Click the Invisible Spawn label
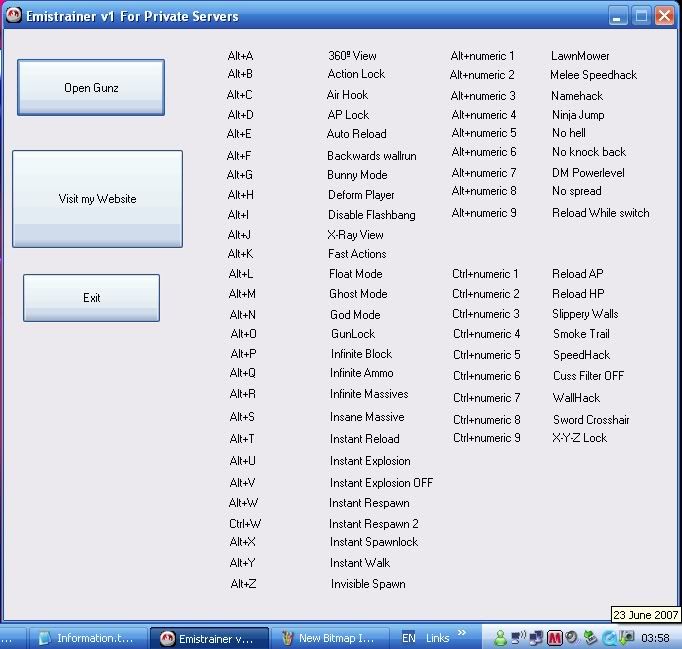Image resolution: width=682 pixels, height=649 pixels. pyautogui.click(x=368, y=584)
